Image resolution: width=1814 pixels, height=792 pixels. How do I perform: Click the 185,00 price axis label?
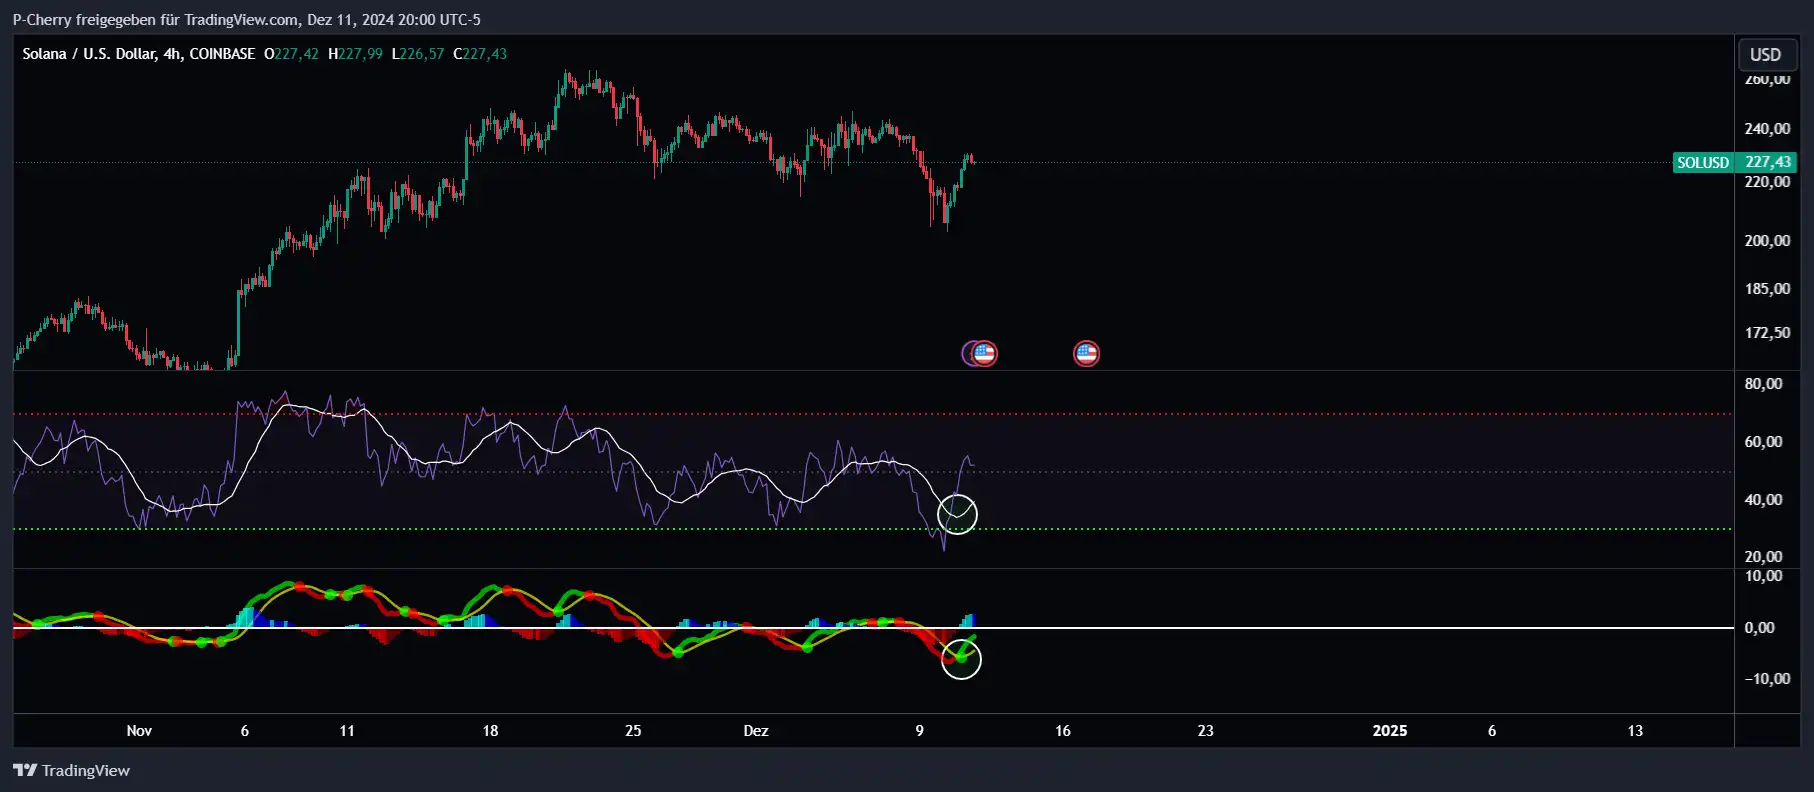pos(1767,288)
